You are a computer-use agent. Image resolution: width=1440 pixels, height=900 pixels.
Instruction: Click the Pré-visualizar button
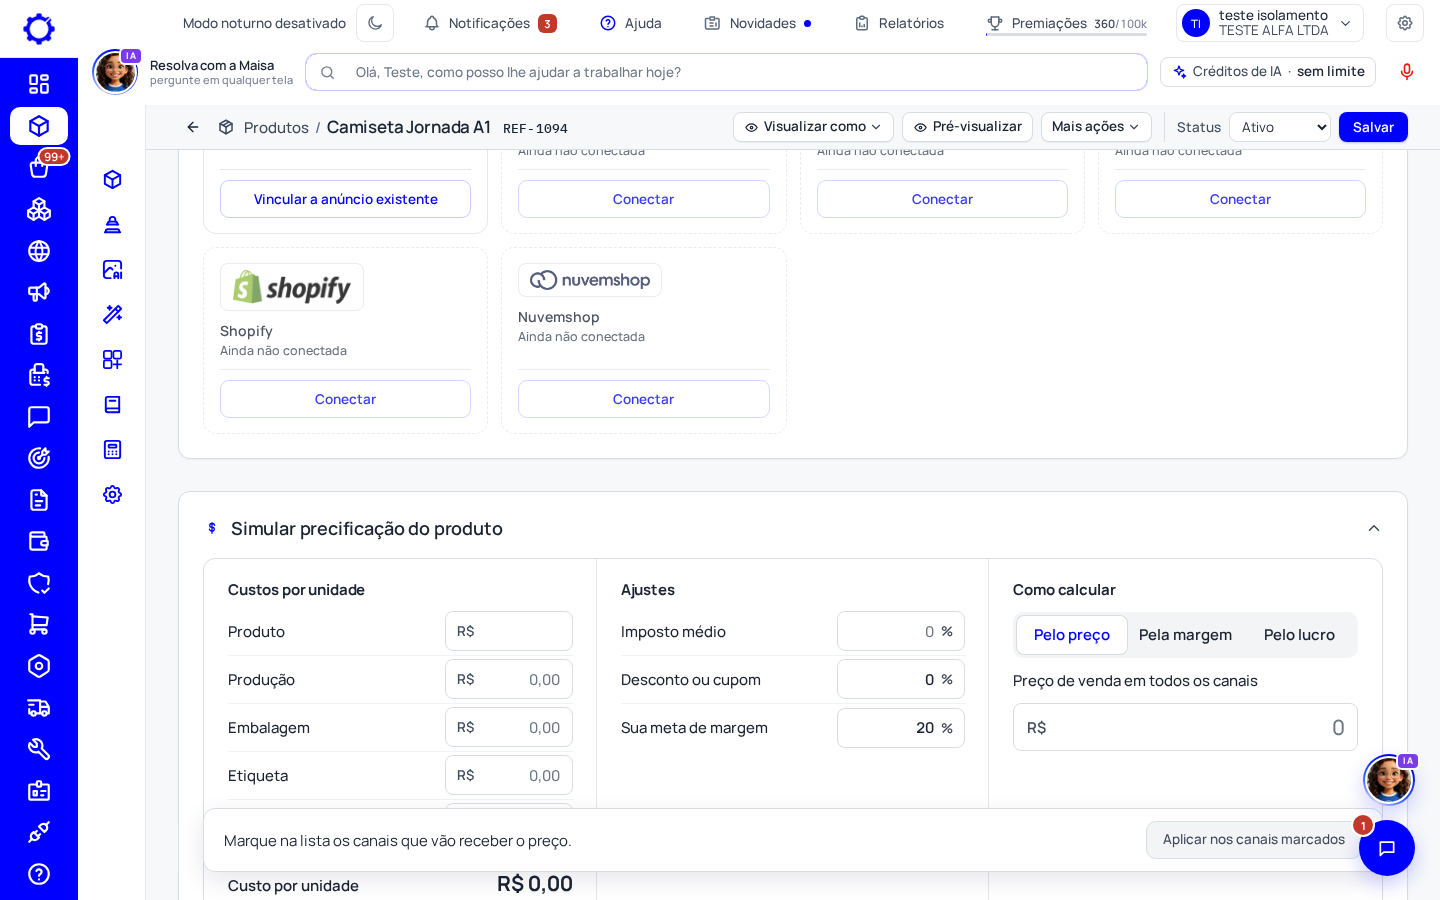[x=967, y=127]
